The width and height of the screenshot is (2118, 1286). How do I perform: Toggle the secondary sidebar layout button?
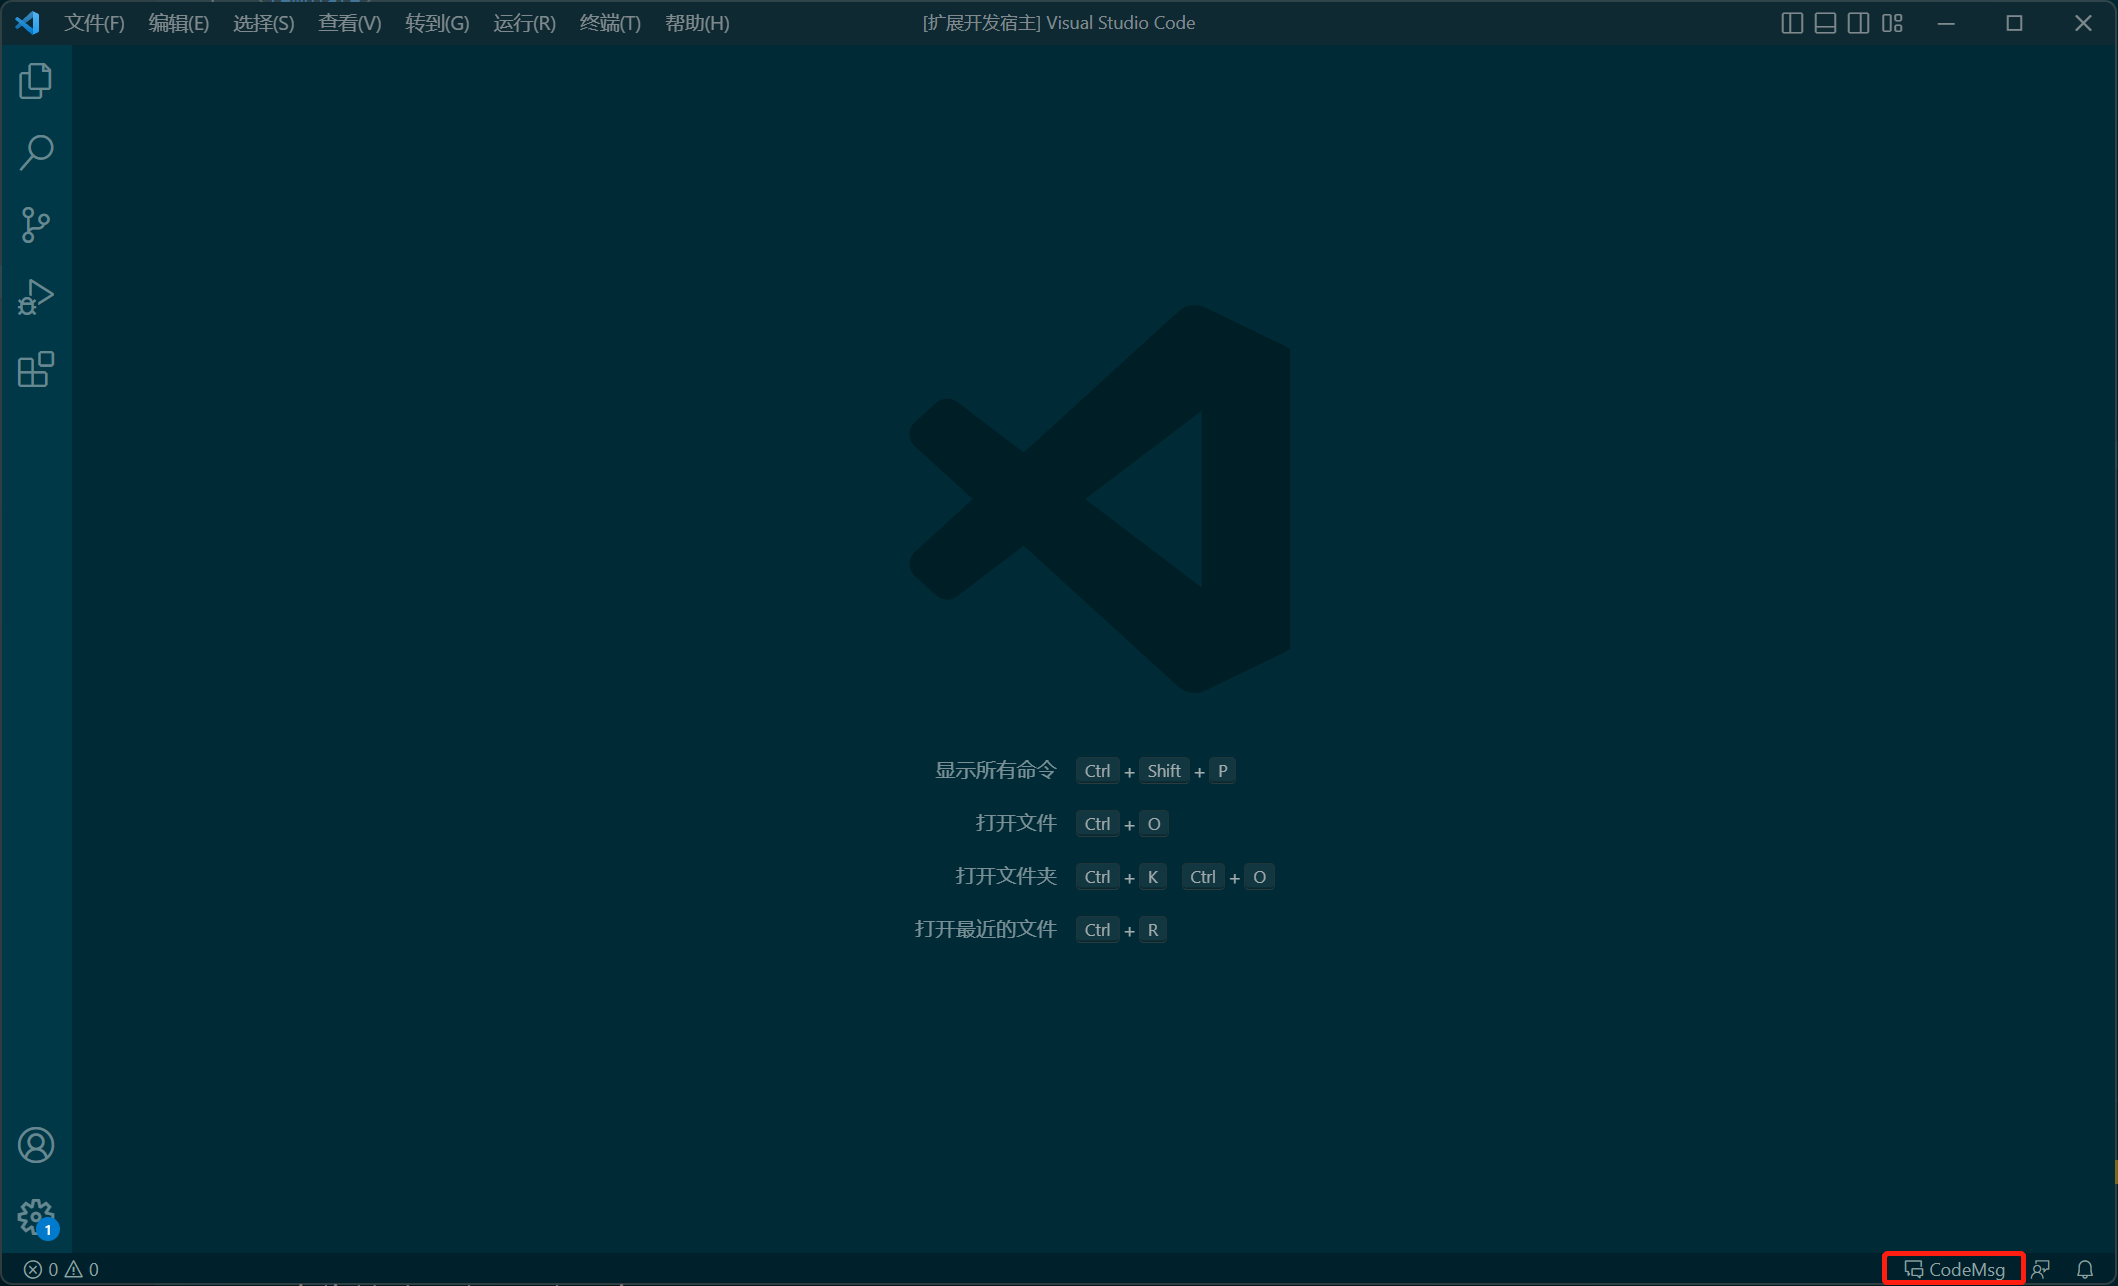click(x=1858, y=23)
